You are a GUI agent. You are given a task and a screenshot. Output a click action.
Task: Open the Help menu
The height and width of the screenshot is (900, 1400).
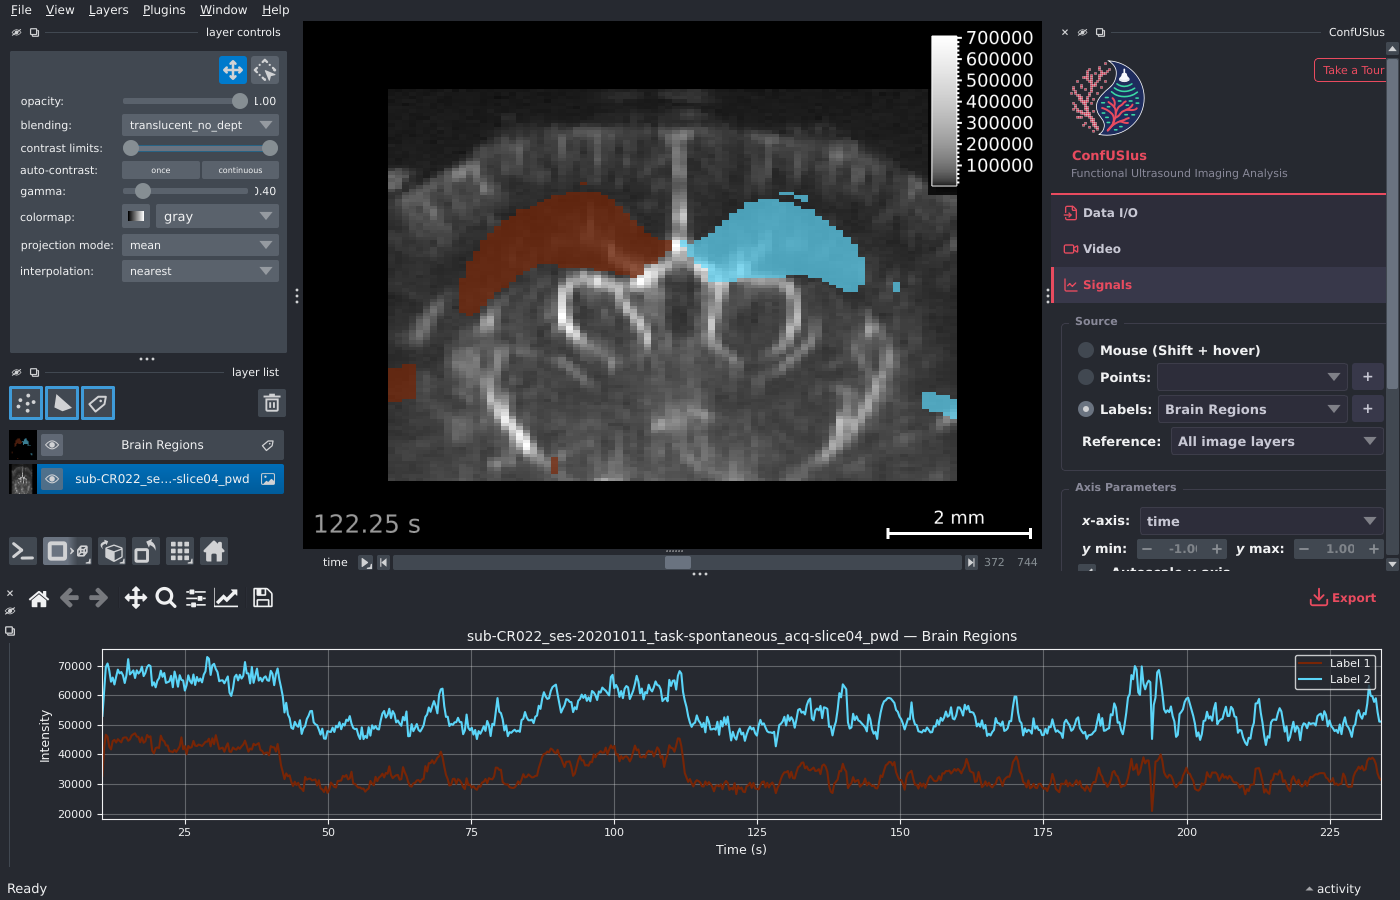[x=275, y=10]
